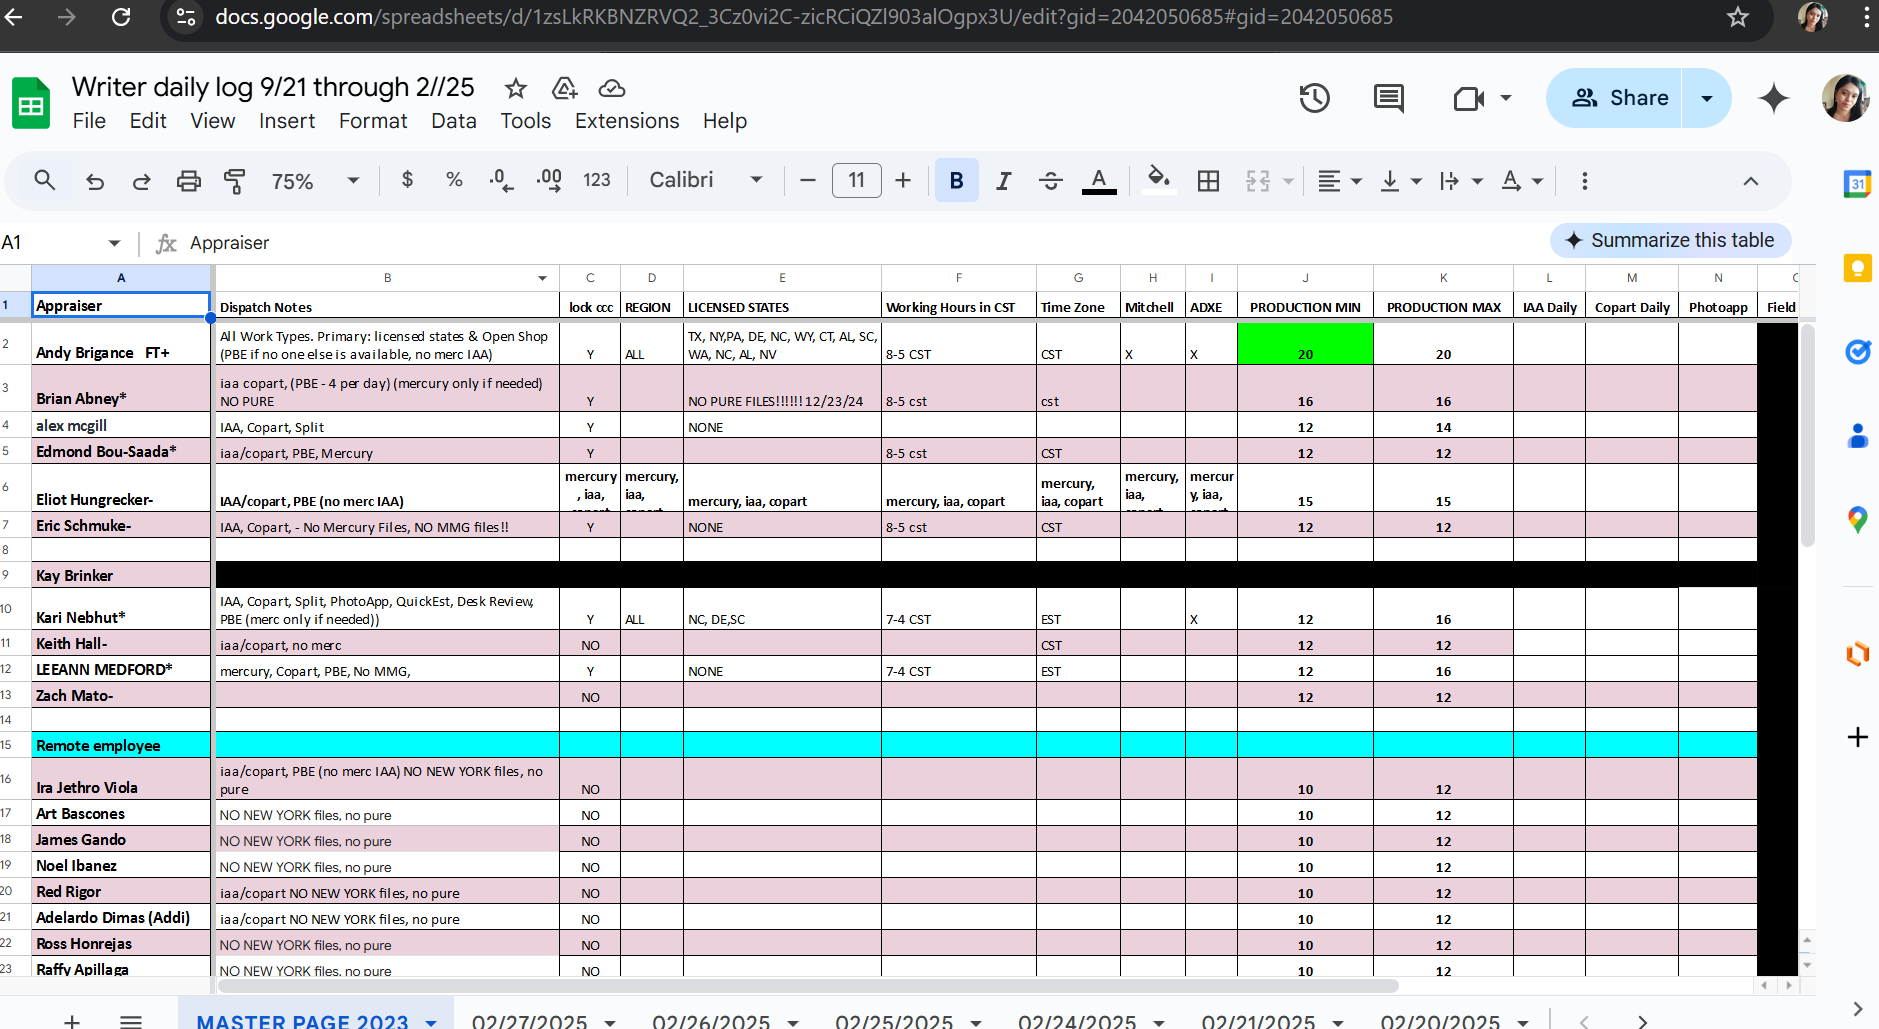Open the Name Box dropdown arrow
The height and width of the screenshot is (1029, 1879).
[114, 243]
